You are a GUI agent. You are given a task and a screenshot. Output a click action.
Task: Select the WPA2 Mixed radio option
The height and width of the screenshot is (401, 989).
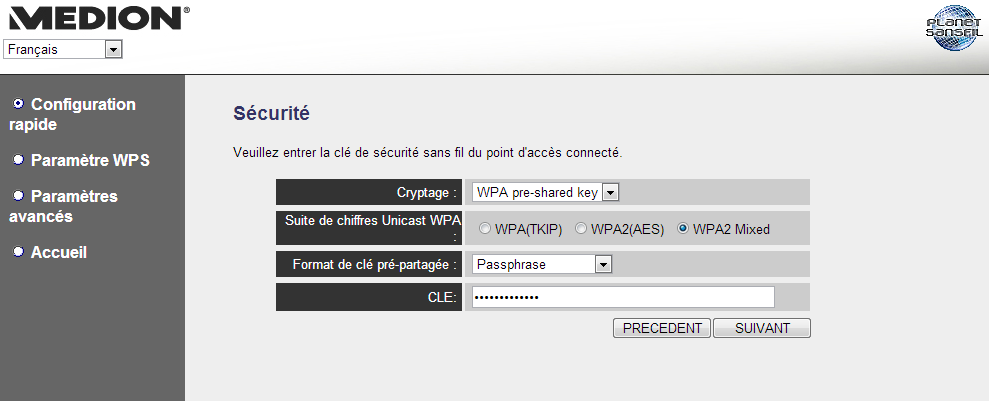(682, 230)
